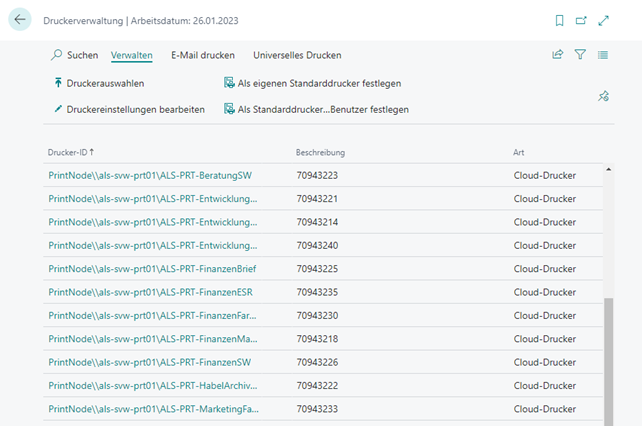Screen dimensions: 642x426
Task: Click Druckereinstellungen bearbeiten
Action: click(128, 109)
